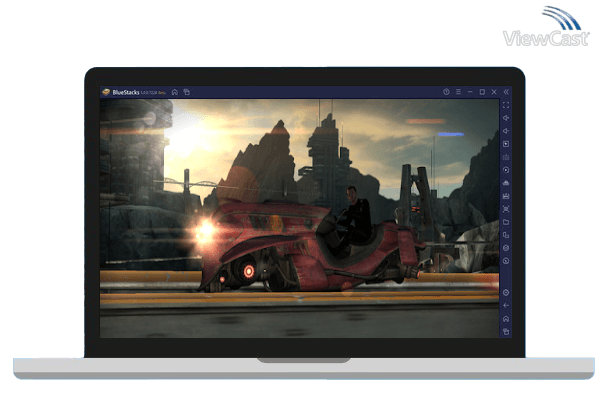Open the multi-instance manager in the sidebar
This screenshot has width=602, height=414.
506,235
